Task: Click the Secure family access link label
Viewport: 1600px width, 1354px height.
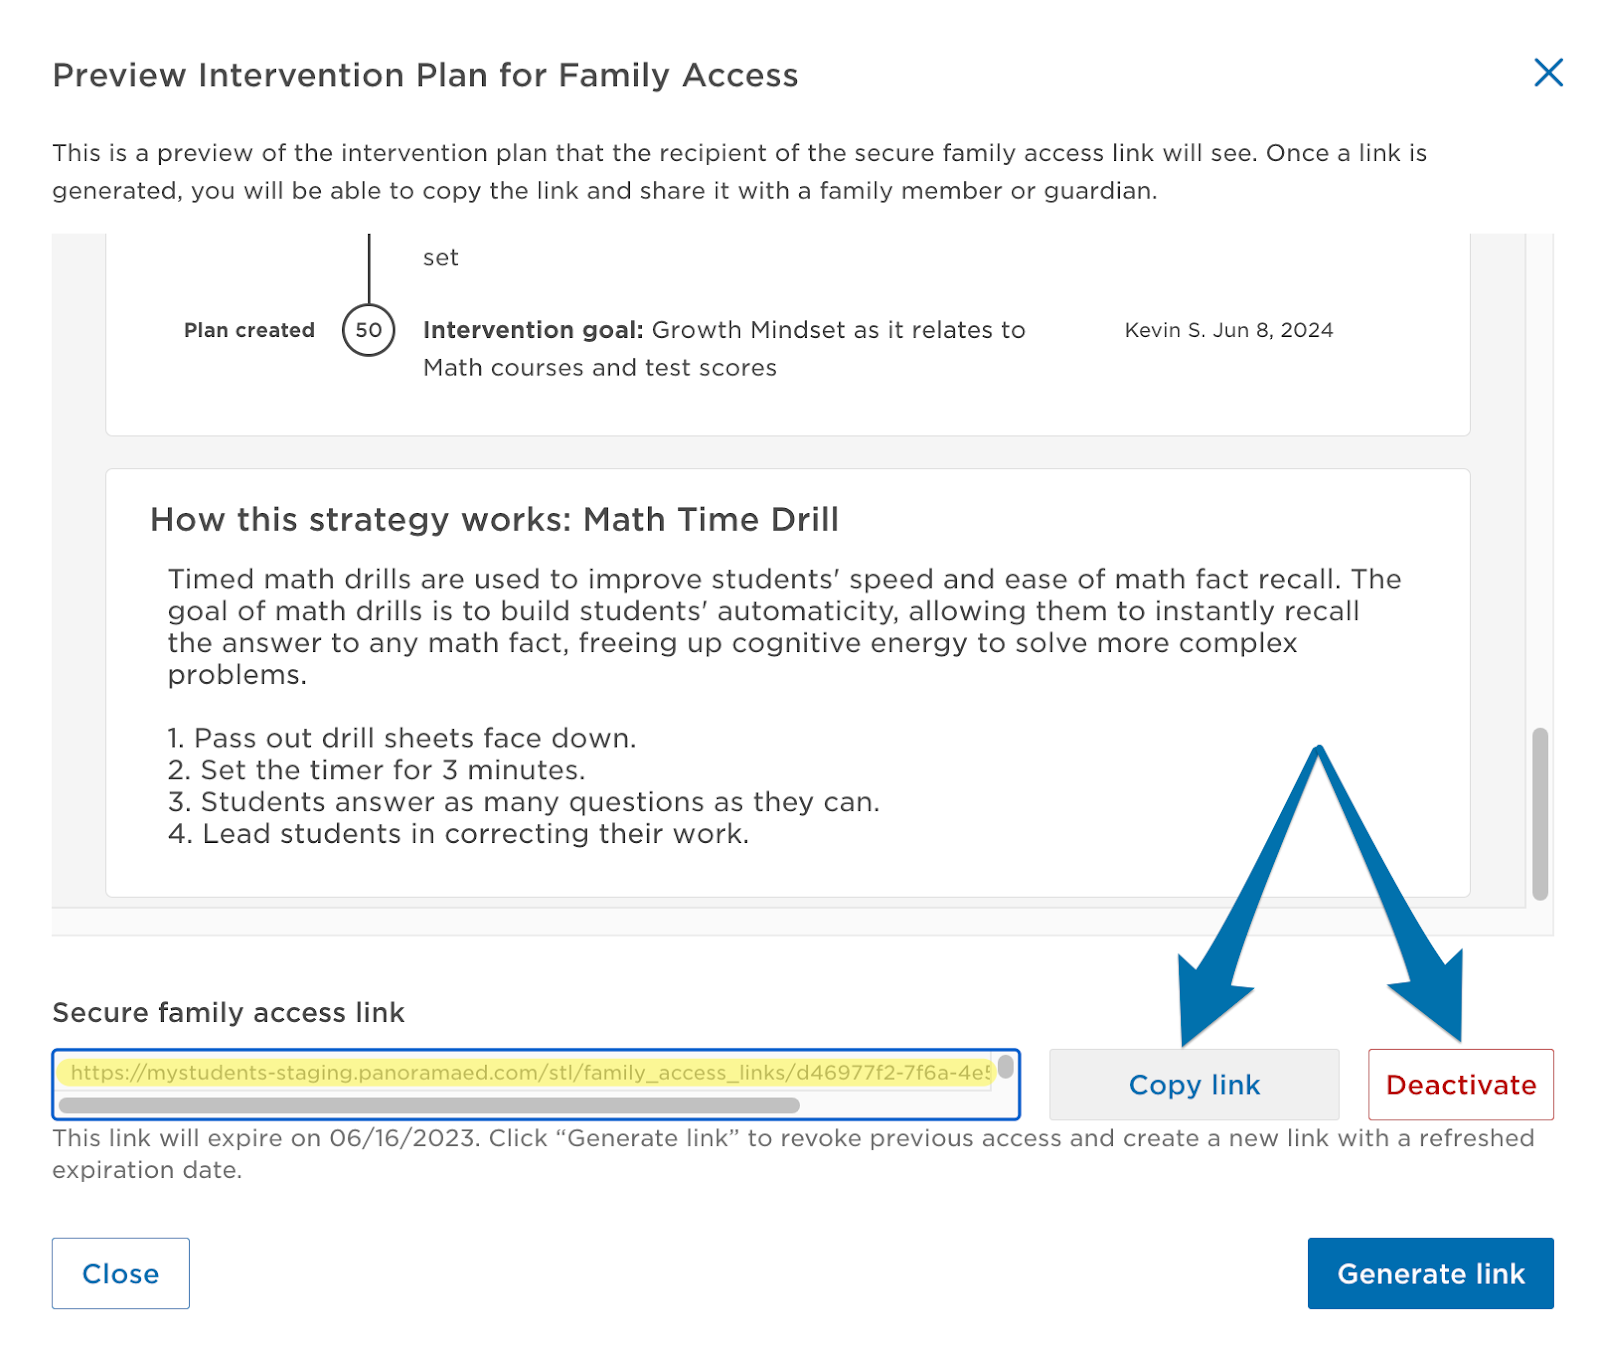Action: tap(228, 1012)
